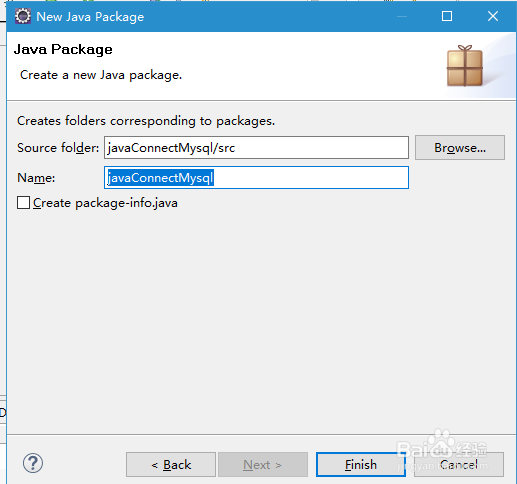Viewport: 517px width, 484px height.
Task: Enable Create package-info.java checkbox
Action: coord(23,202)
